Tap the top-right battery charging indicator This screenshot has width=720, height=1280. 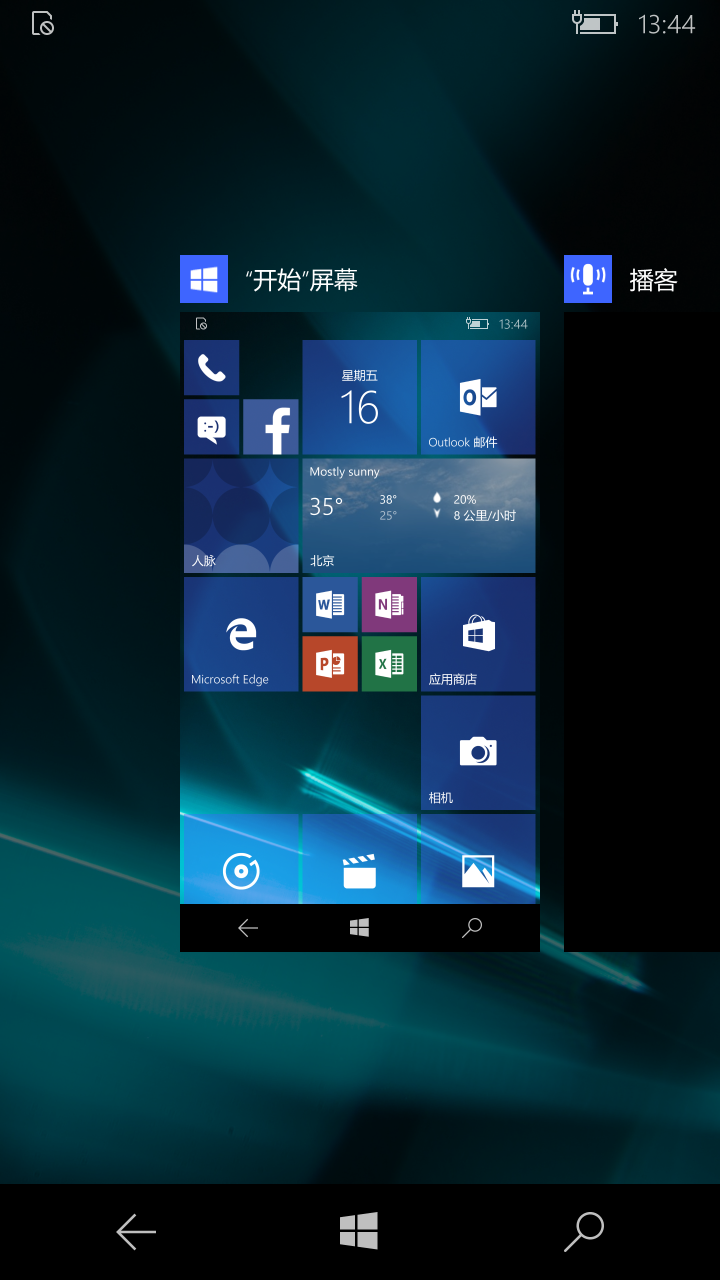[594, 23]
